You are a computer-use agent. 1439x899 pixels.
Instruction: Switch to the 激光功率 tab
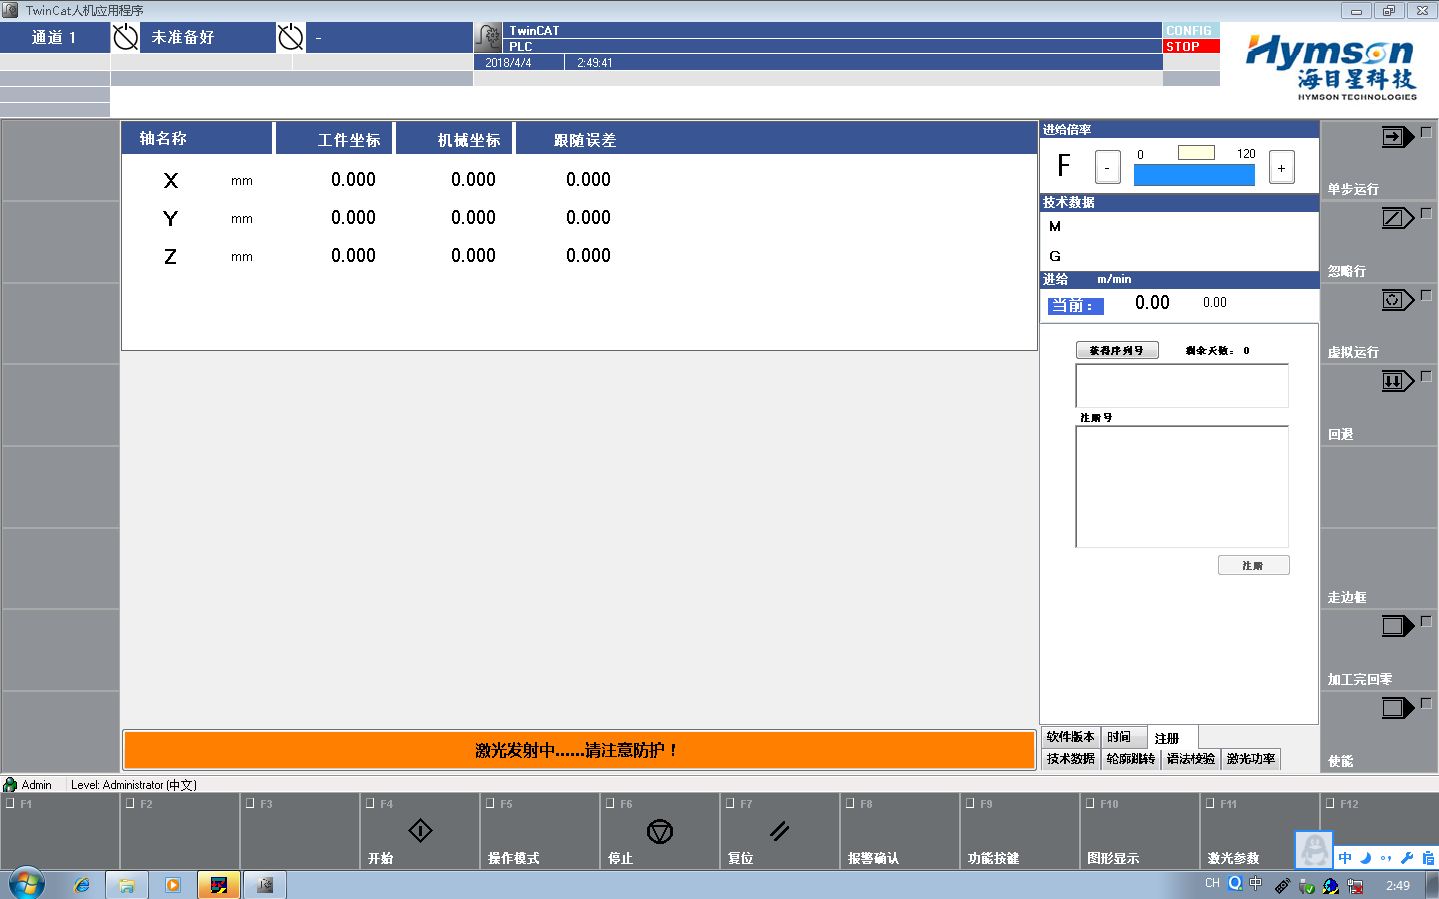[1251, 758]
